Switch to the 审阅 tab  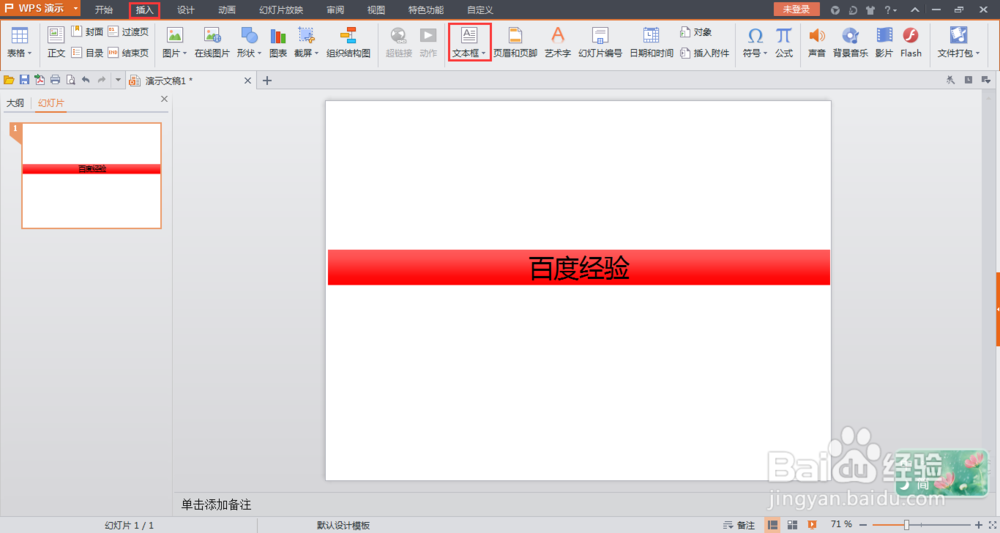[x=335, y=10]
